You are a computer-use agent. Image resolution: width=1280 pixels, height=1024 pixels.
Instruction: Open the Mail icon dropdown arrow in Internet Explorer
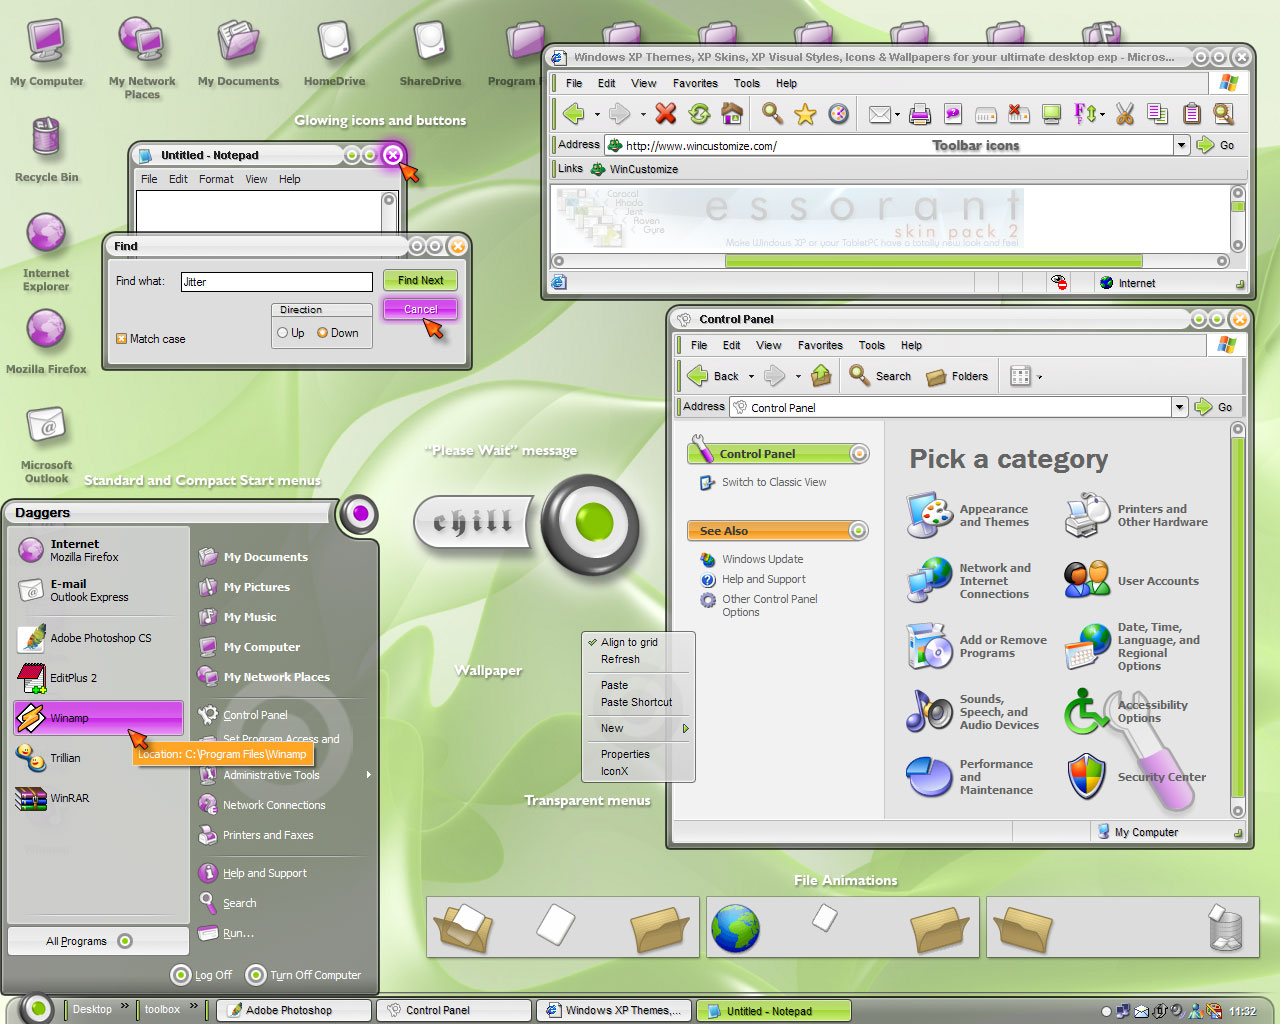(x=897, y=115)
